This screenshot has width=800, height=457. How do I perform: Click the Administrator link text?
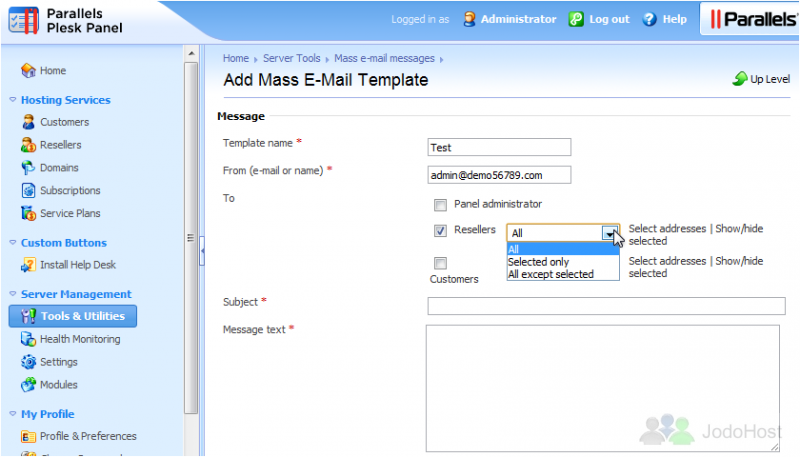coord(518,19)
